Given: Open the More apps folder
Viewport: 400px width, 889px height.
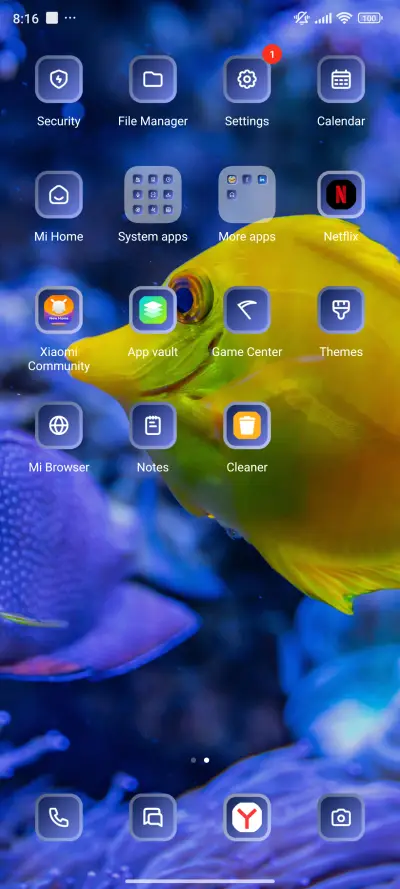Looking at the screenshot, I should coord(247,194).
